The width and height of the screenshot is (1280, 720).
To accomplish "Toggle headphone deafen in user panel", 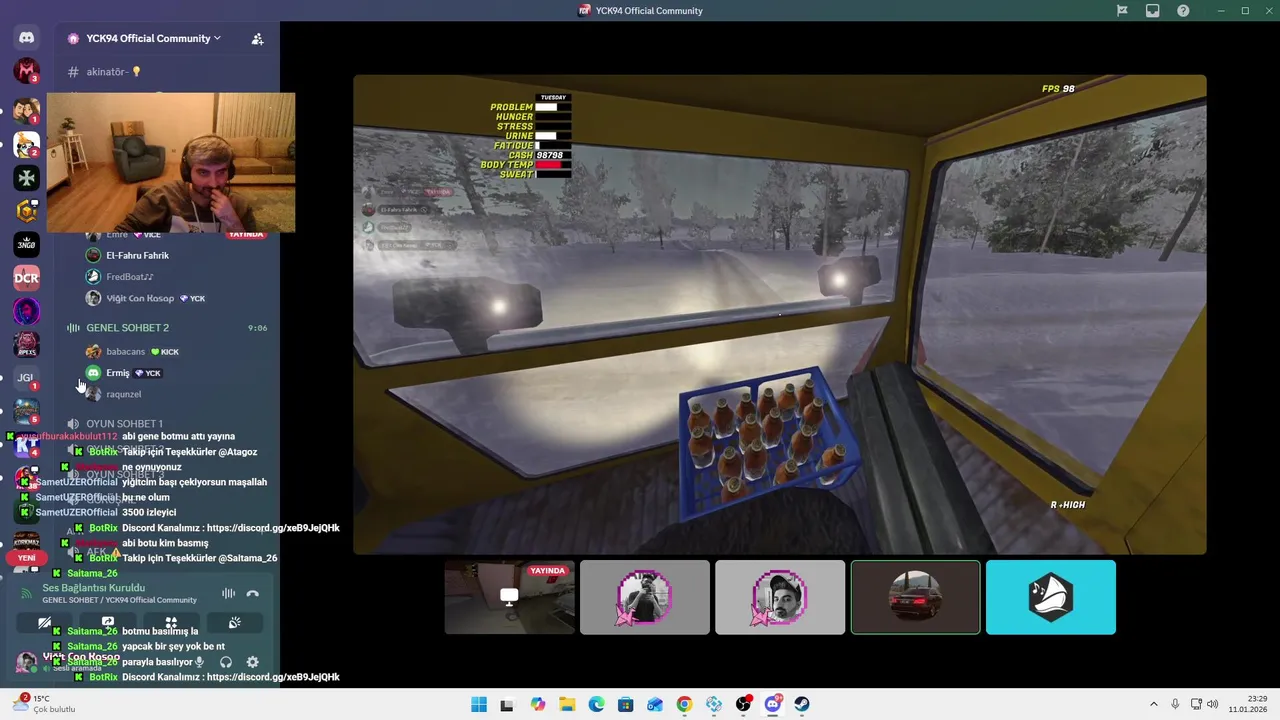I will point(226,662).
